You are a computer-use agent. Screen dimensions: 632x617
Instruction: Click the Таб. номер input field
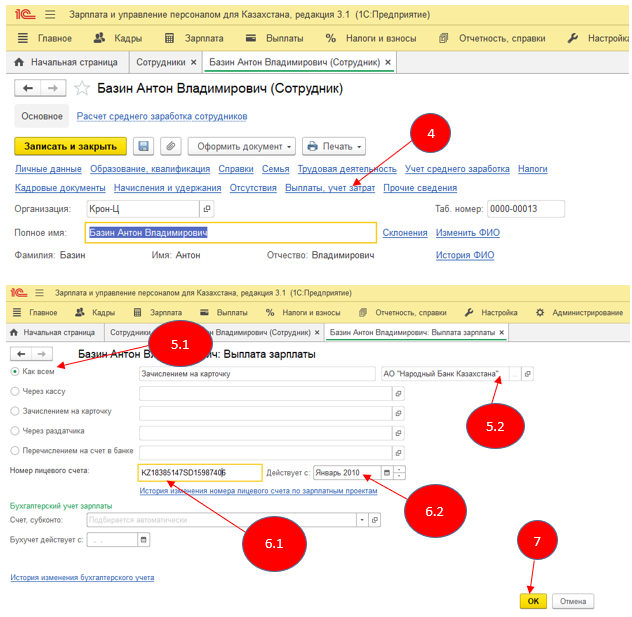(526, 209)
